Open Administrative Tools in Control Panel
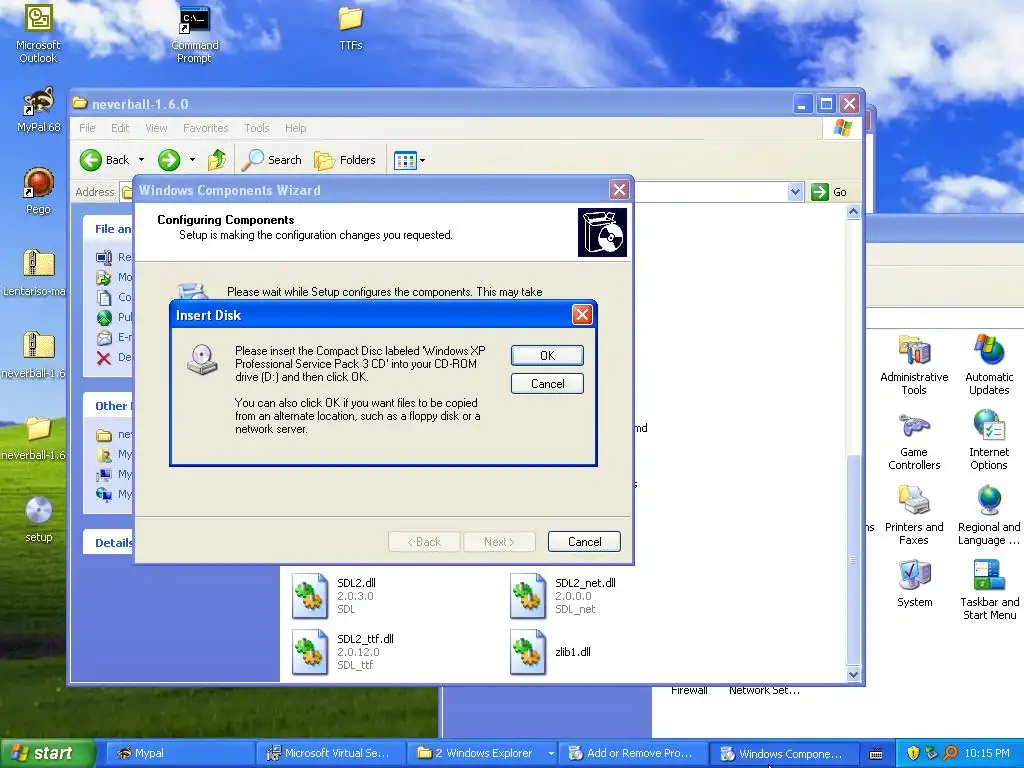Screen dimensions: 1024x768 click(x=914, y=366)
